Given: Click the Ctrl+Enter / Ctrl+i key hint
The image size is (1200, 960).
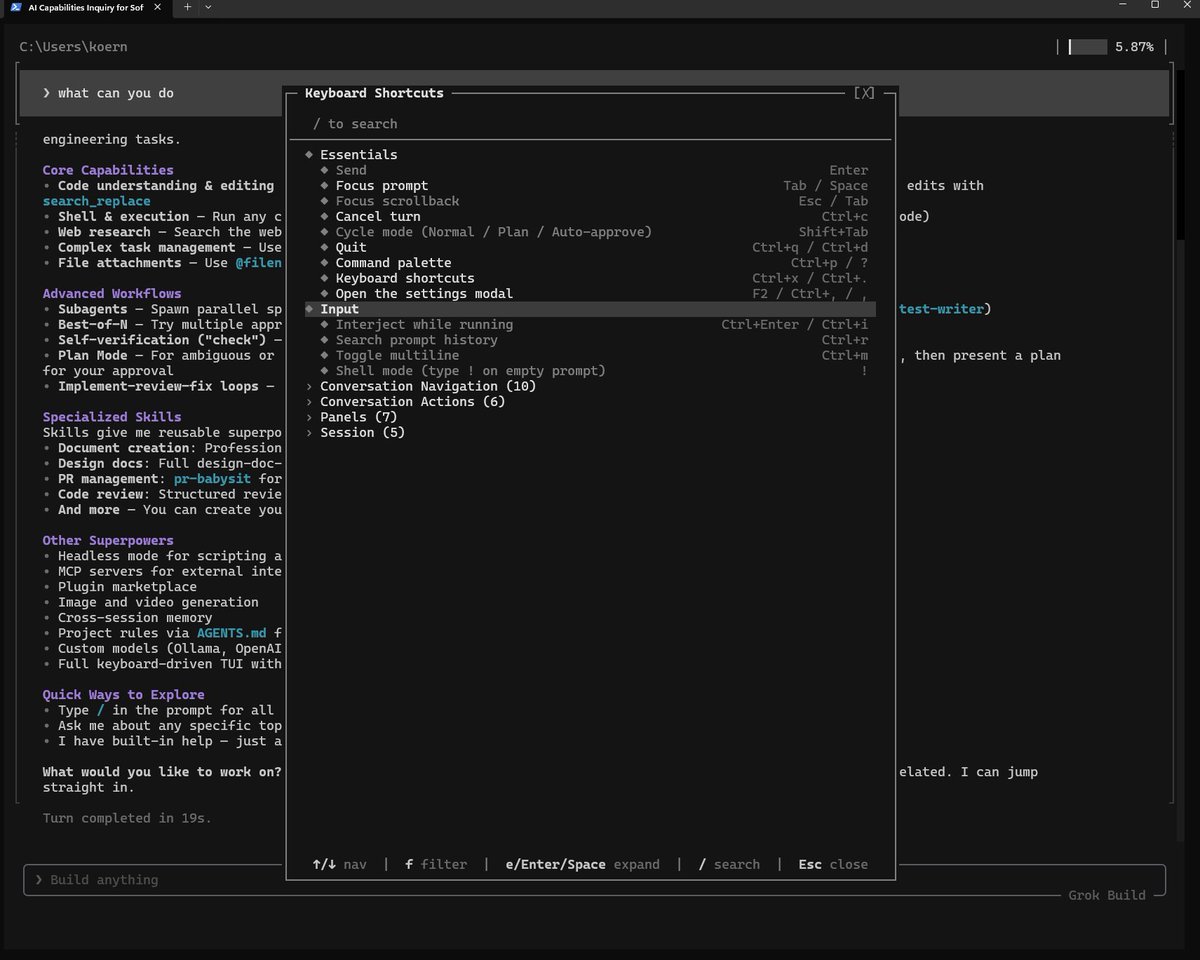Looking at the screenshot, I should point(795,325).
